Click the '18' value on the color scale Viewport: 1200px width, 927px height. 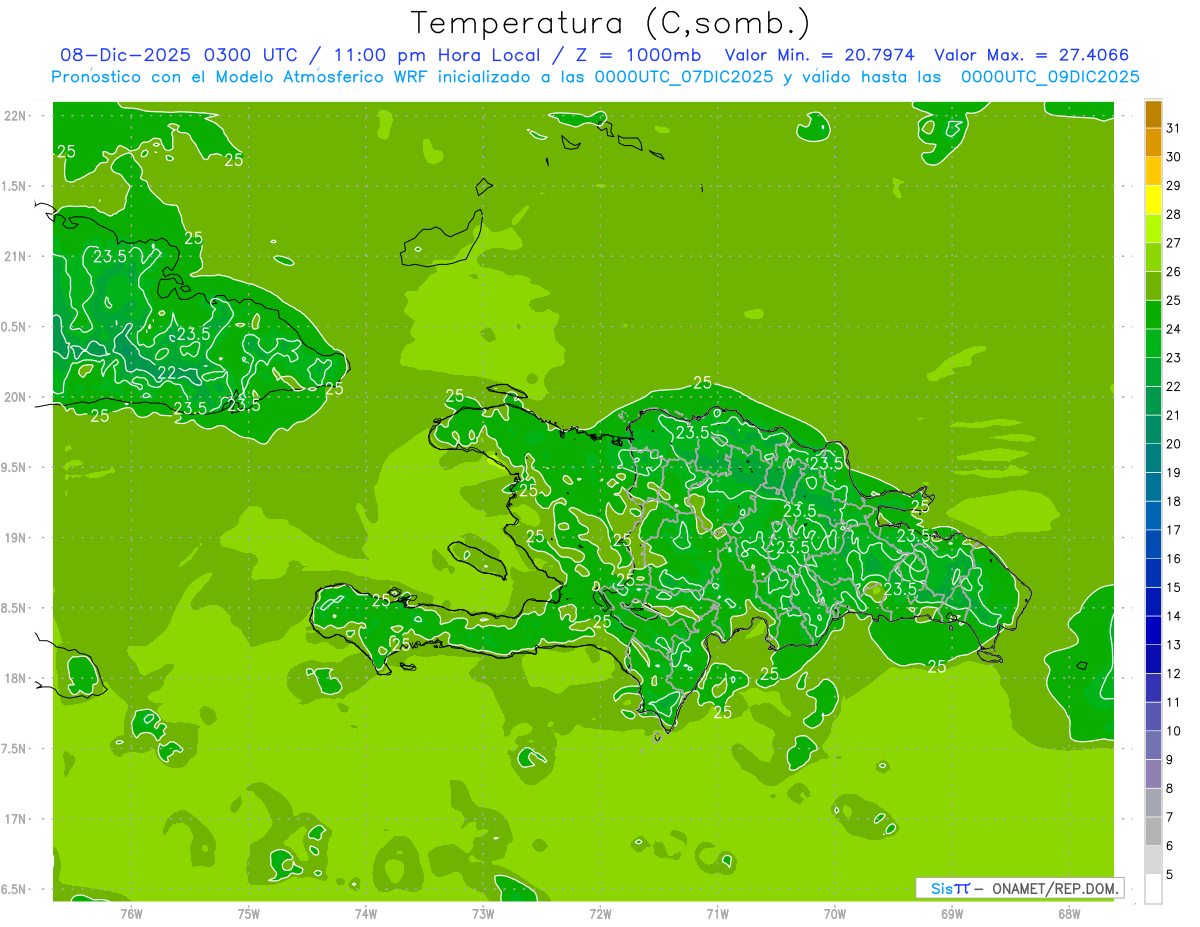[1174, 501]
